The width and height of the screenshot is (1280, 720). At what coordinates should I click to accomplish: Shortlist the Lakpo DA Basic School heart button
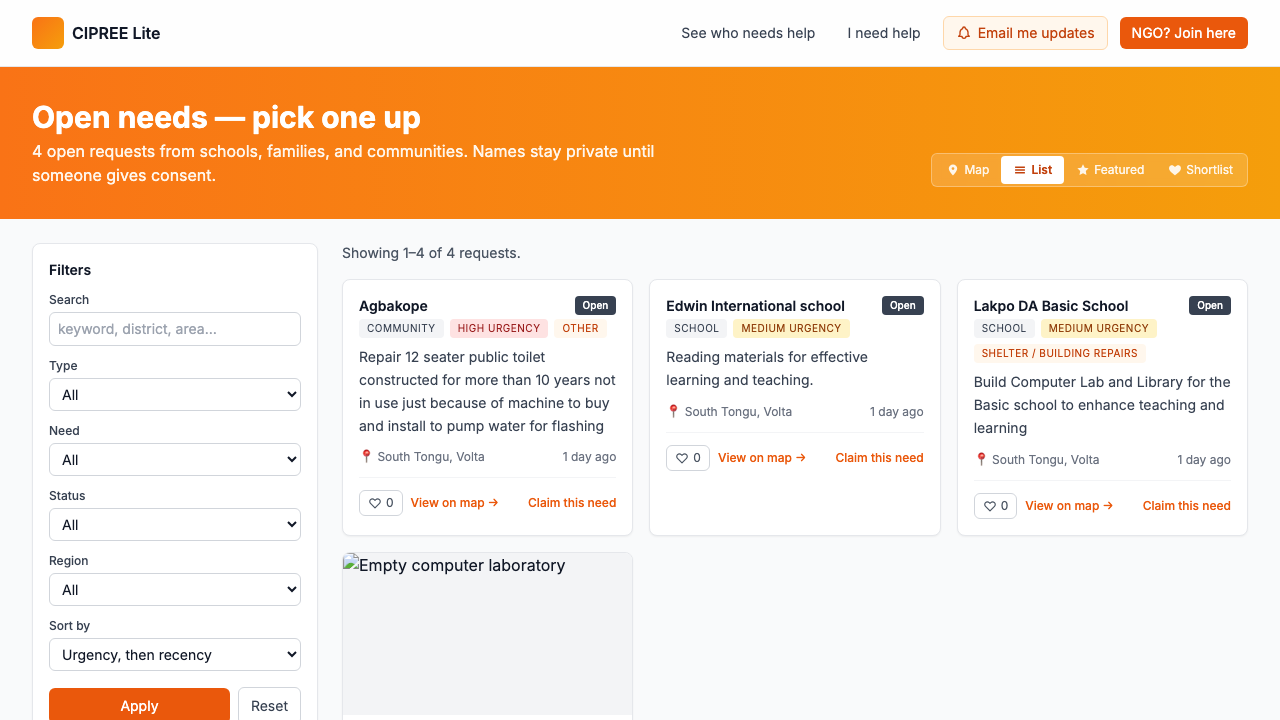(995, 506)
